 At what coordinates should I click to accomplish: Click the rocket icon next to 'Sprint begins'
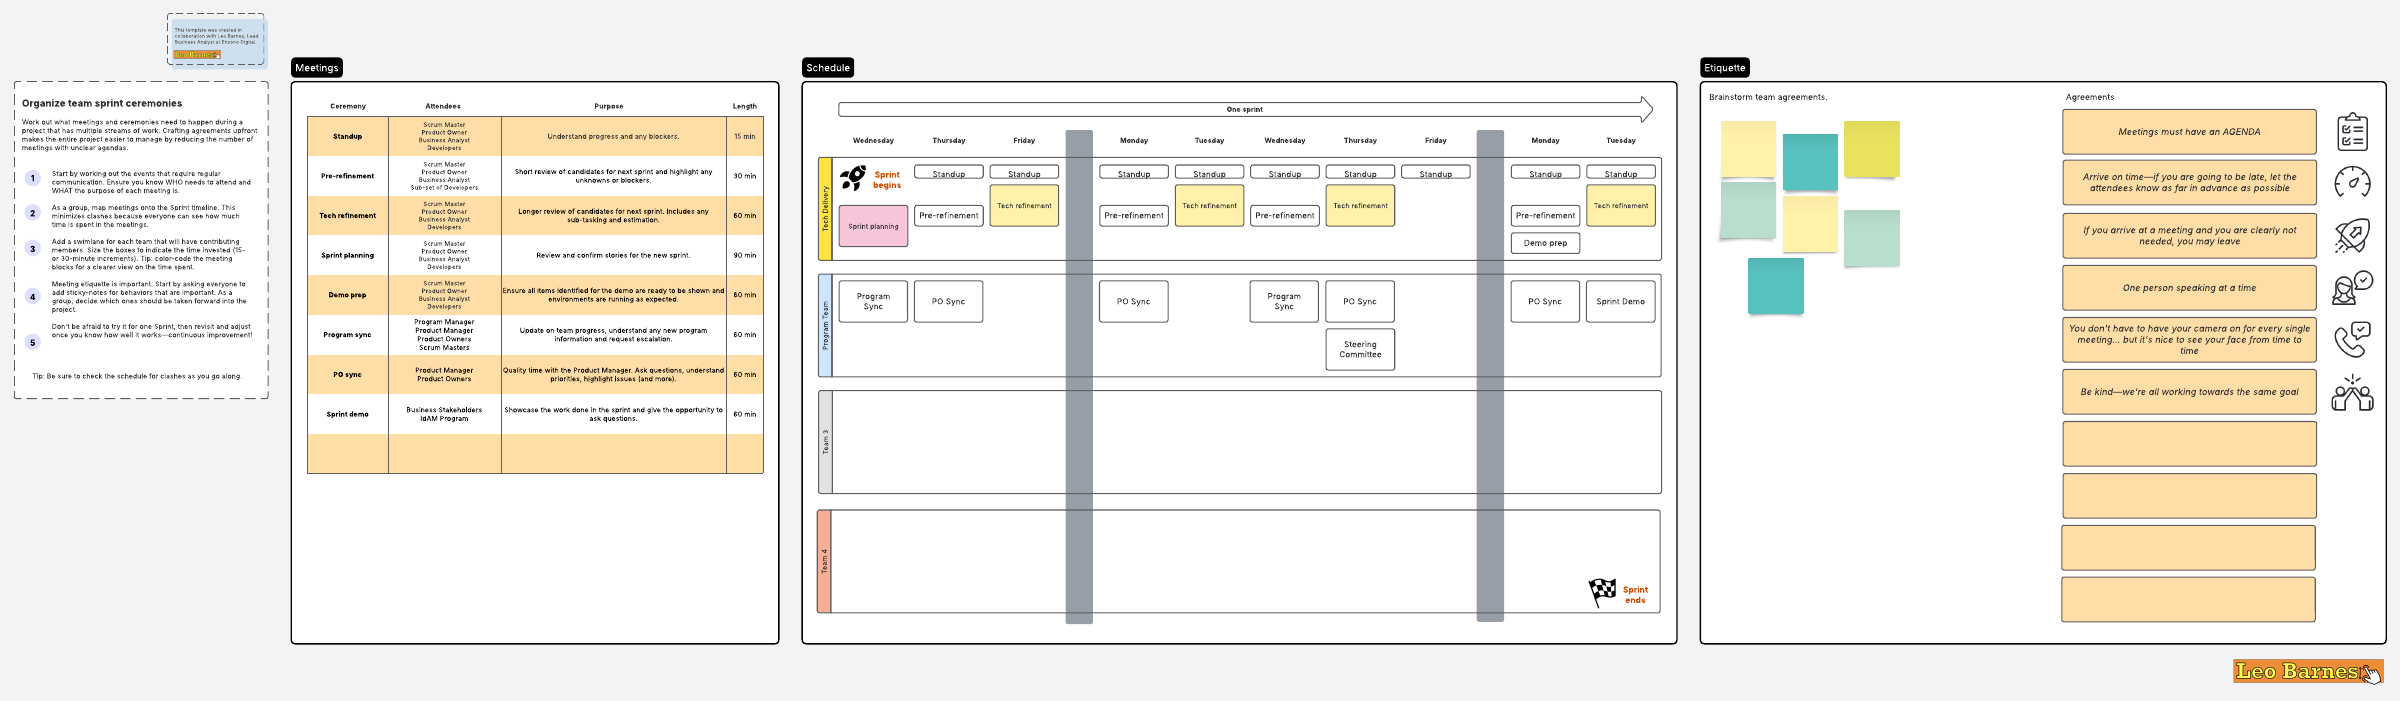point(853,178)
